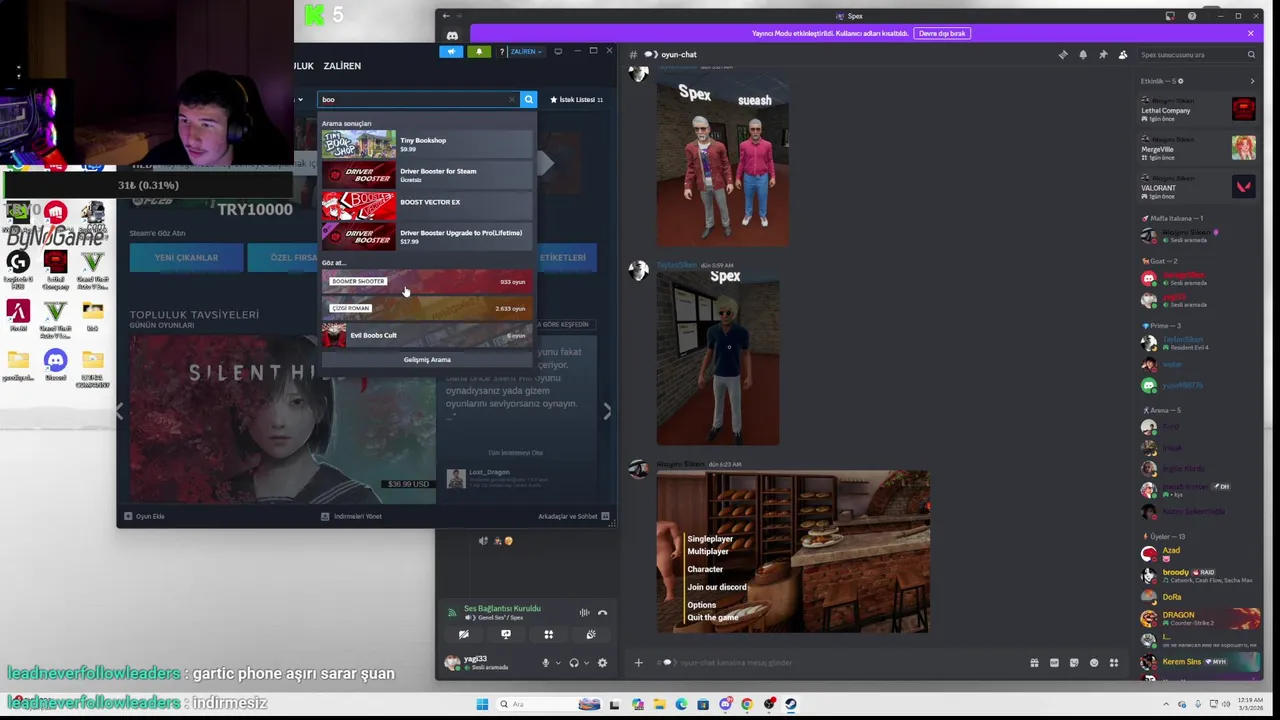The width and height of the screenshot is (1280, 720).
Task: Open Steam notifications bell
Action: tap(479, 51)
